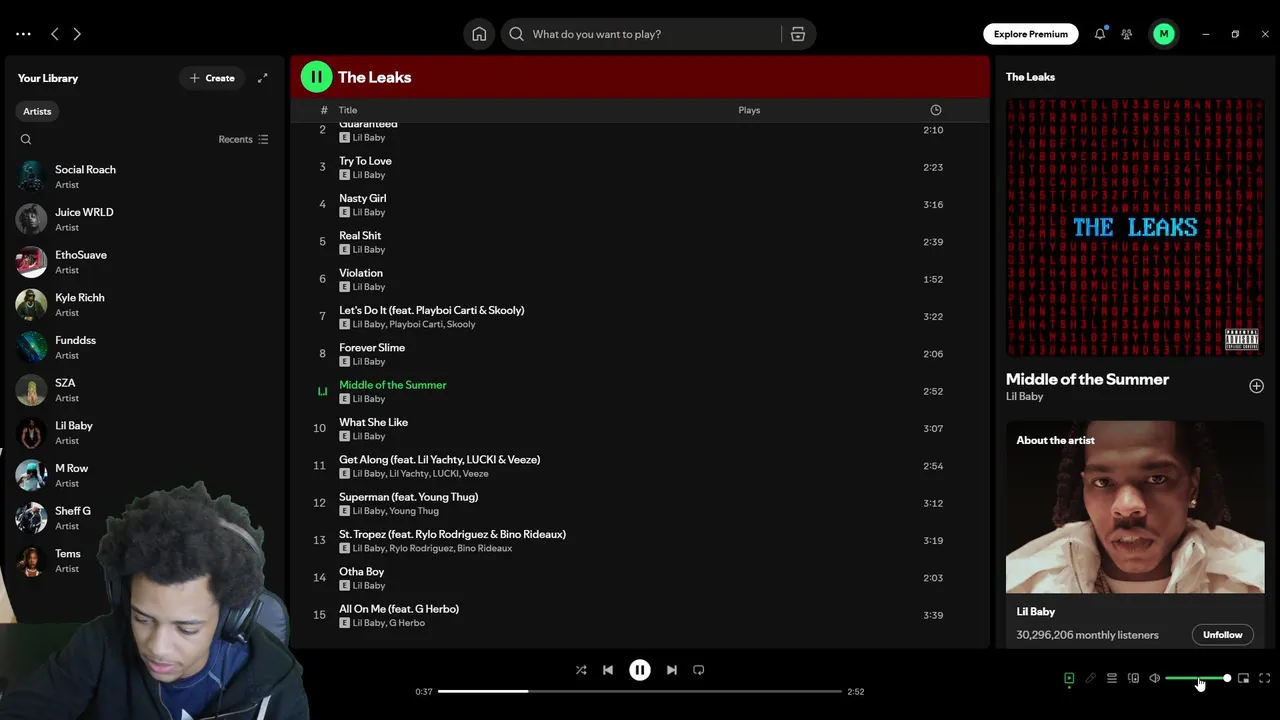The height and width of the screenshot is (720, 1280).
Task: Open Connect to a device icon
Action: click(x=1133, y=678)
